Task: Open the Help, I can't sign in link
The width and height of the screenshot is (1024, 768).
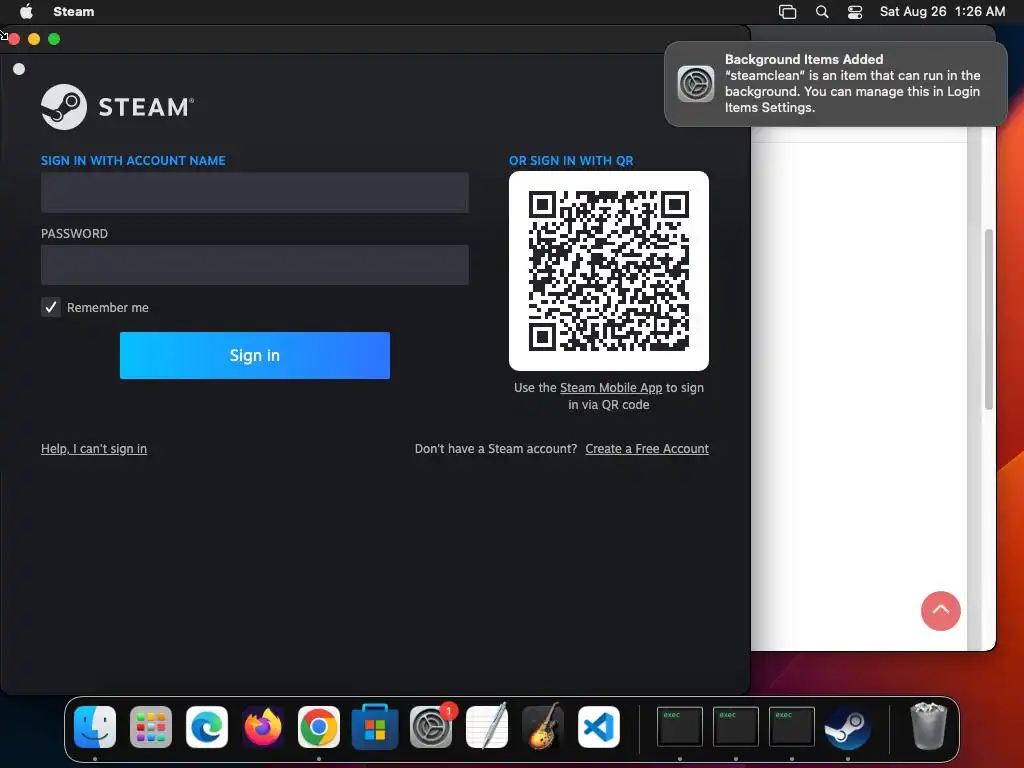Action: (x=94, y=449)
